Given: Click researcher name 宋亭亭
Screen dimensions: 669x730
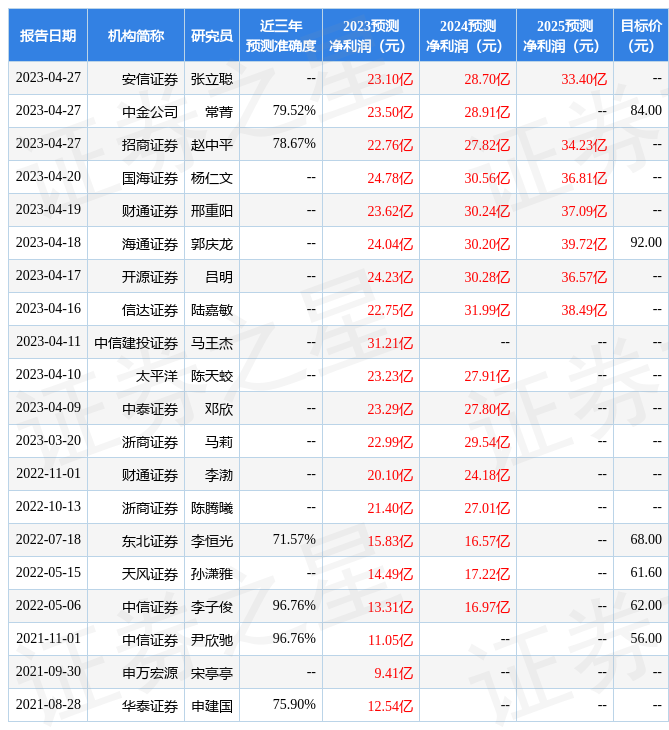Looking at the screenshot, I should tap(212, 673).
